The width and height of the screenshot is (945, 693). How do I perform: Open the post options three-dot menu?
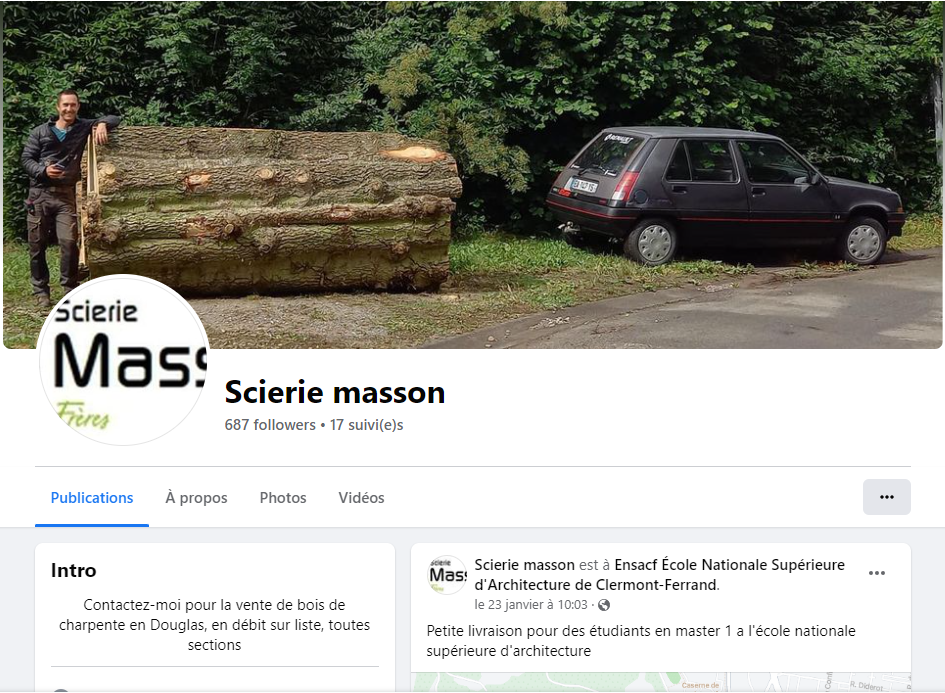(876, 573)
